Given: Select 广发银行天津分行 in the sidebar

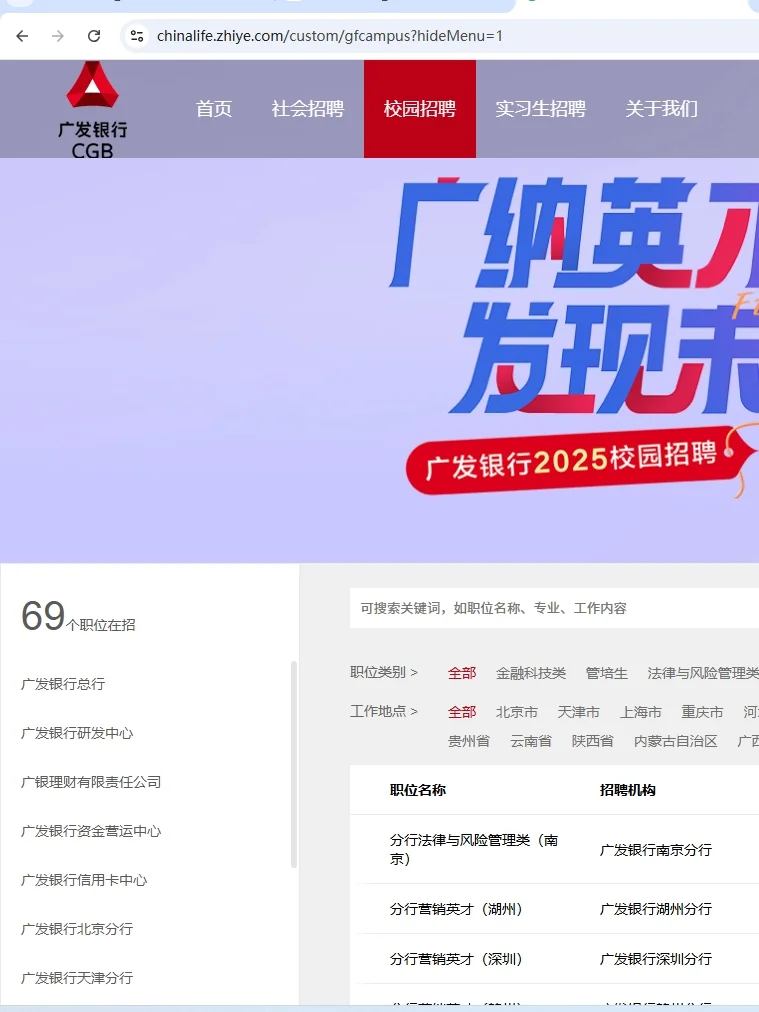Looking at the screenshot, I should tap(77, 978).
